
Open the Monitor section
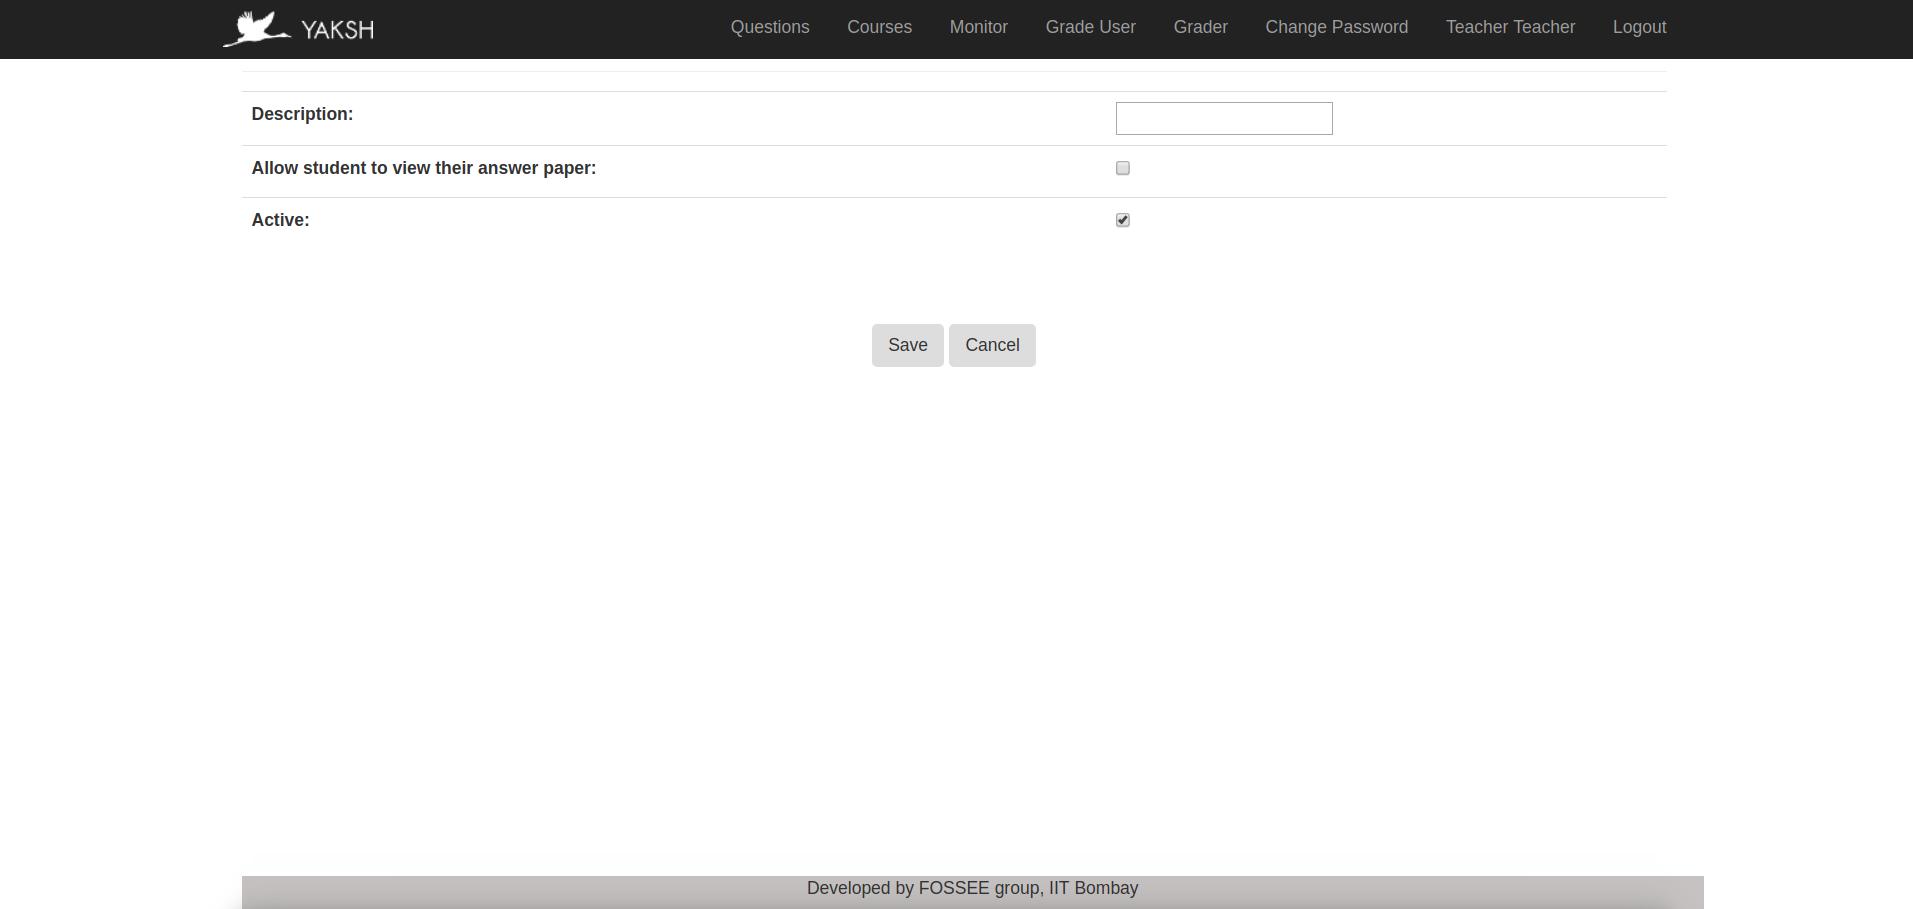tap(979, 27)
